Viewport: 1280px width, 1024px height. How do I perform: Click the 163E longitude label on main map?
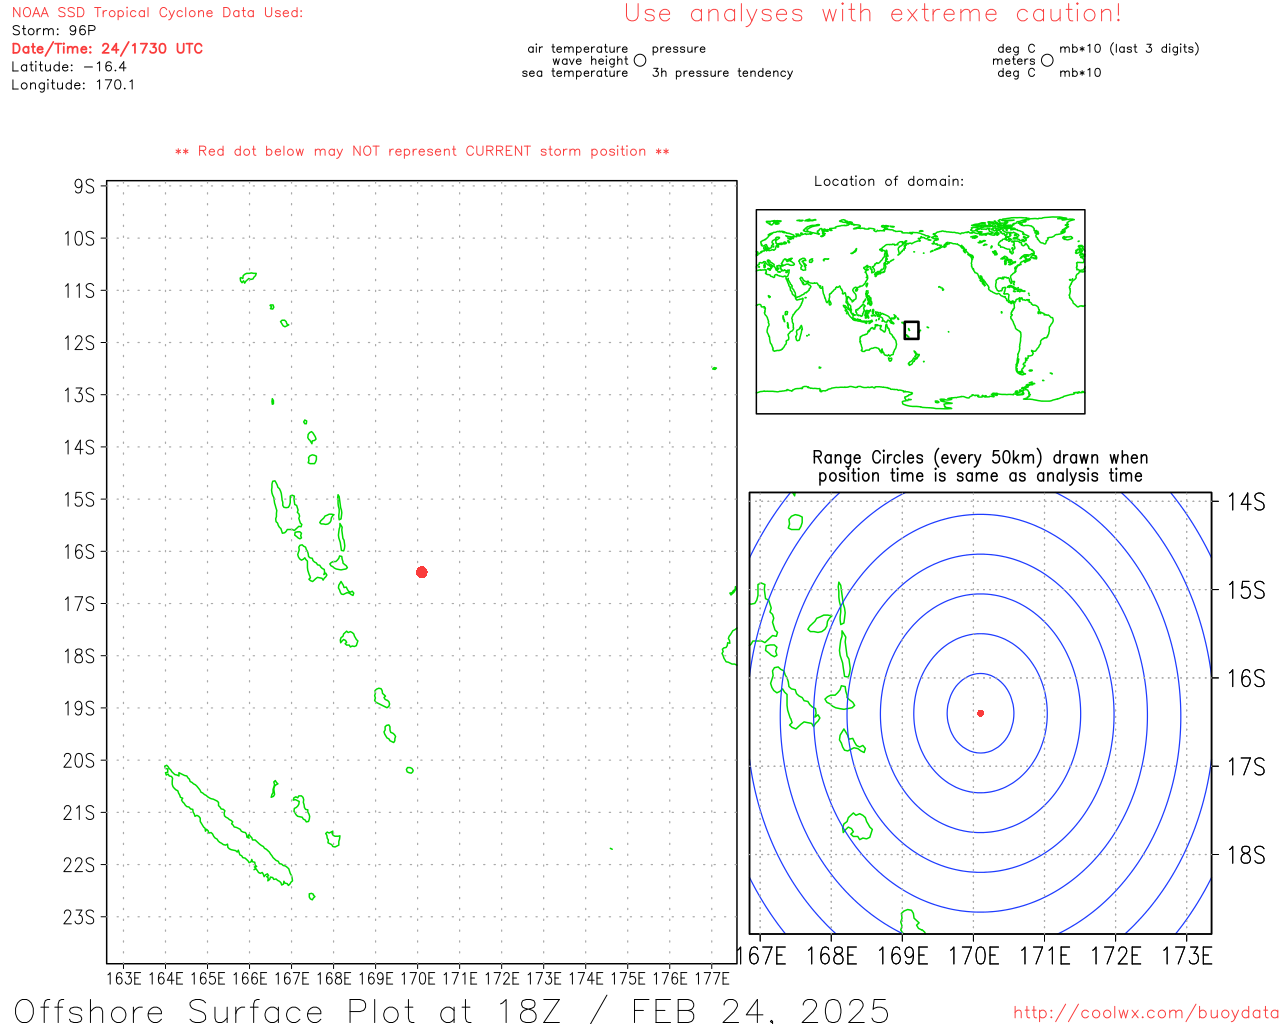123,978
